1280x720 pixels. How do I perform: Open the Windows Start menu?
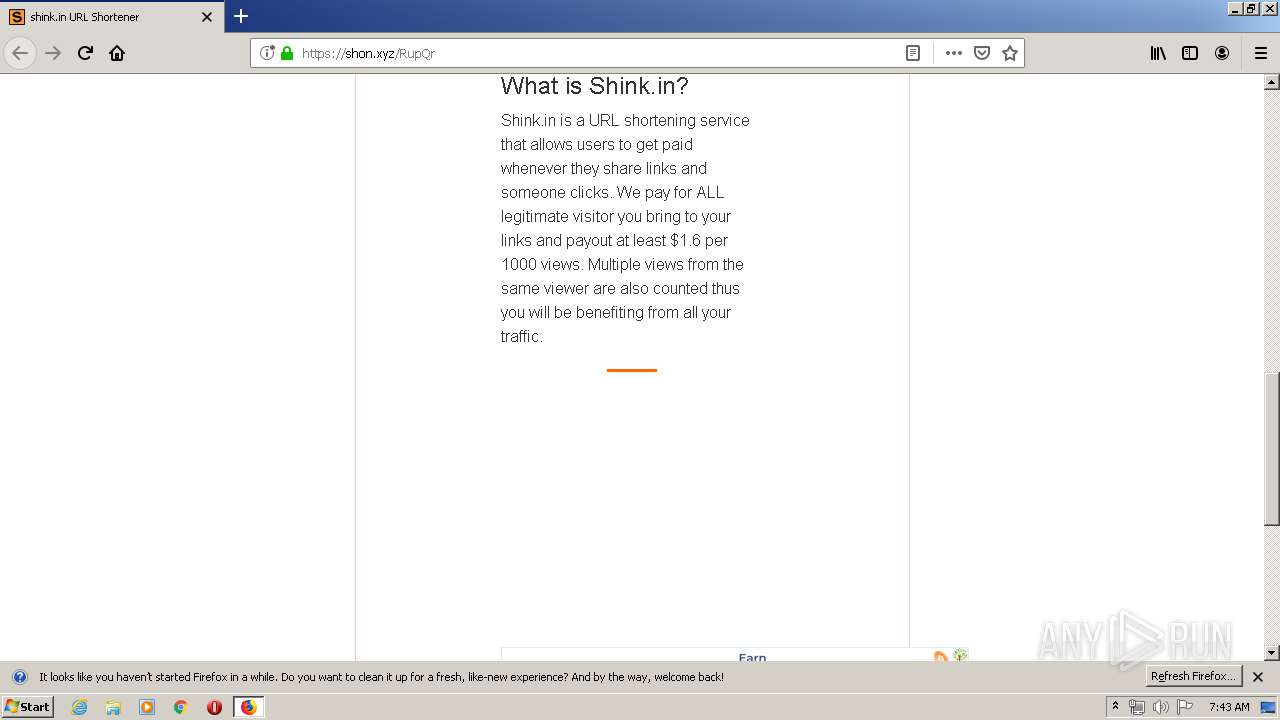[27, 706]
